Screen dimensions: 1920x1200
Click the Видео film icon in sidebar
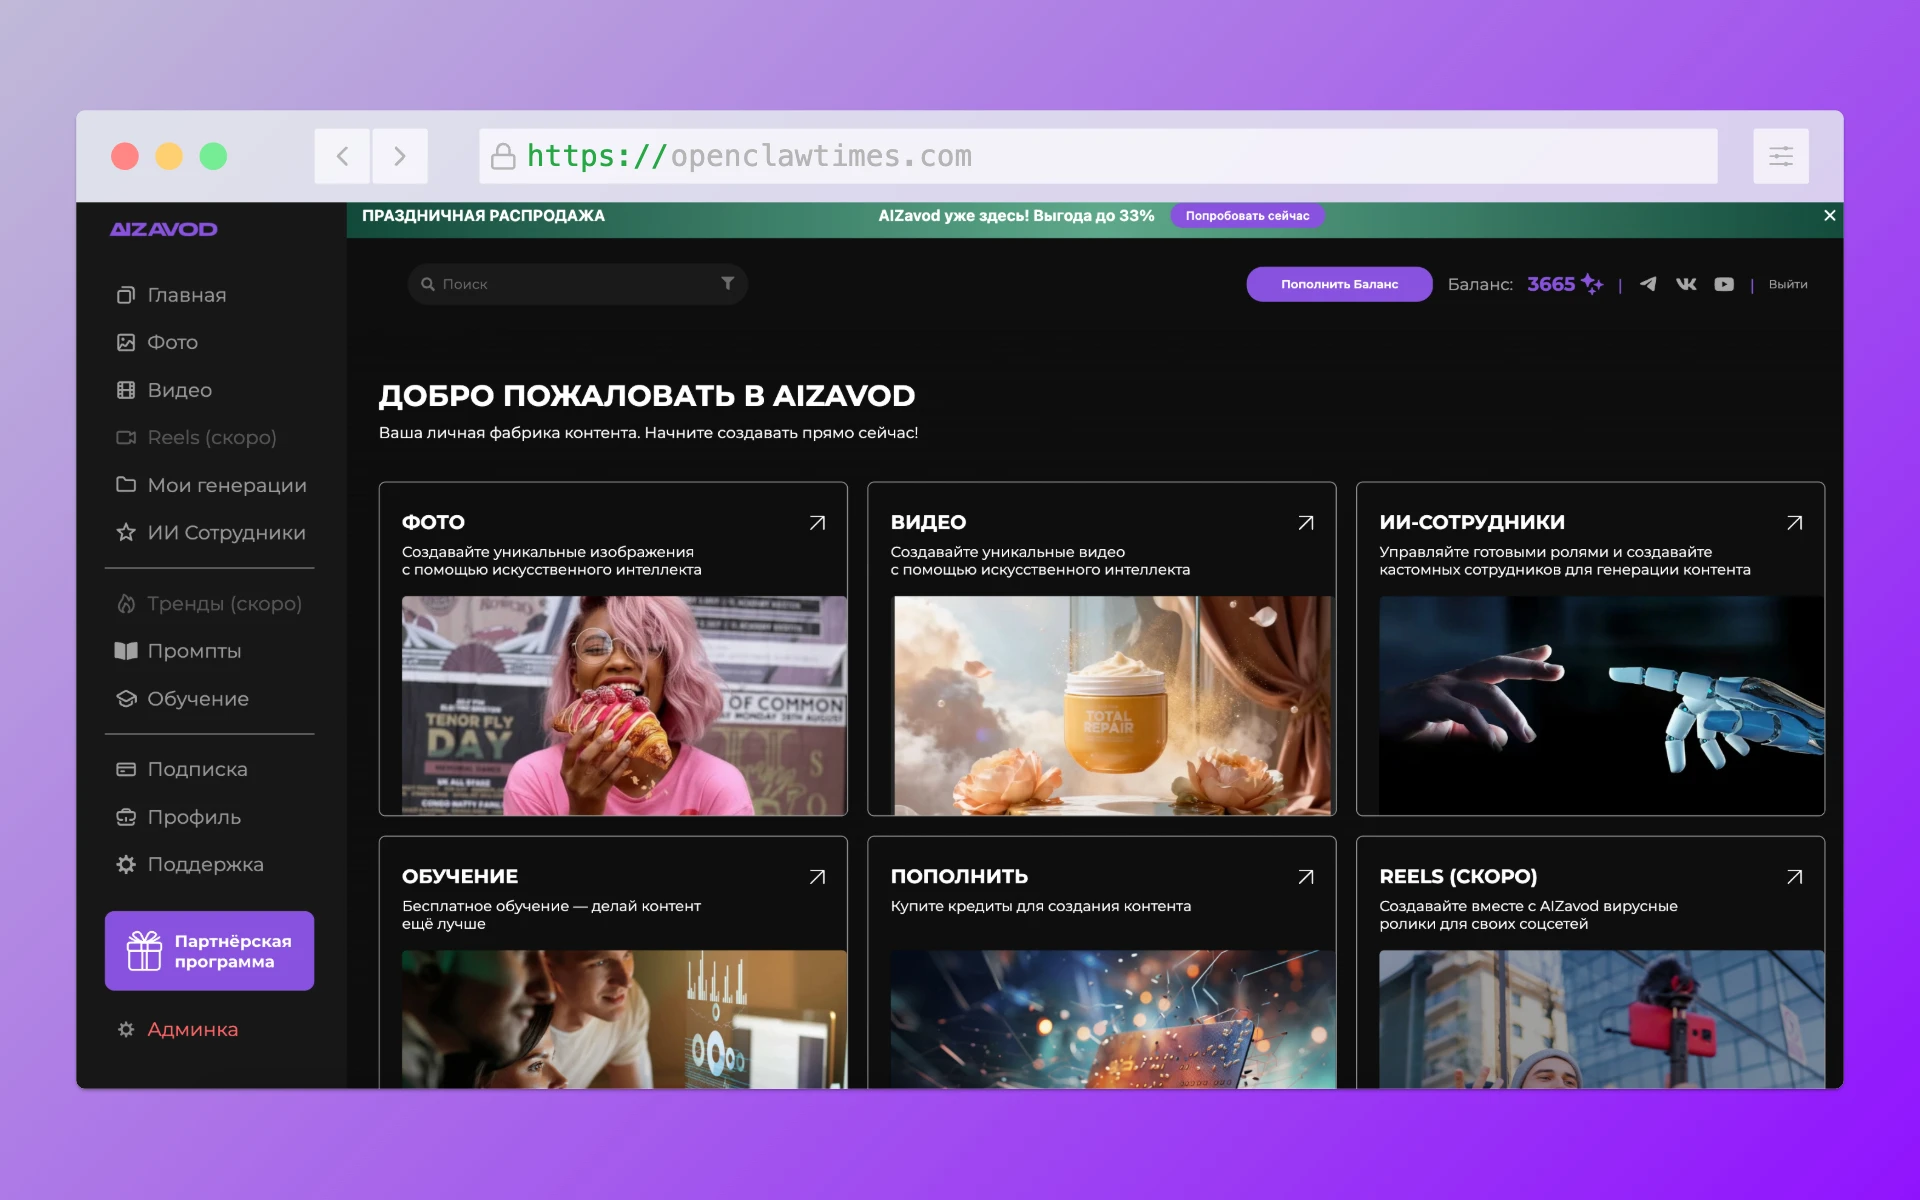tap(126, 390)
